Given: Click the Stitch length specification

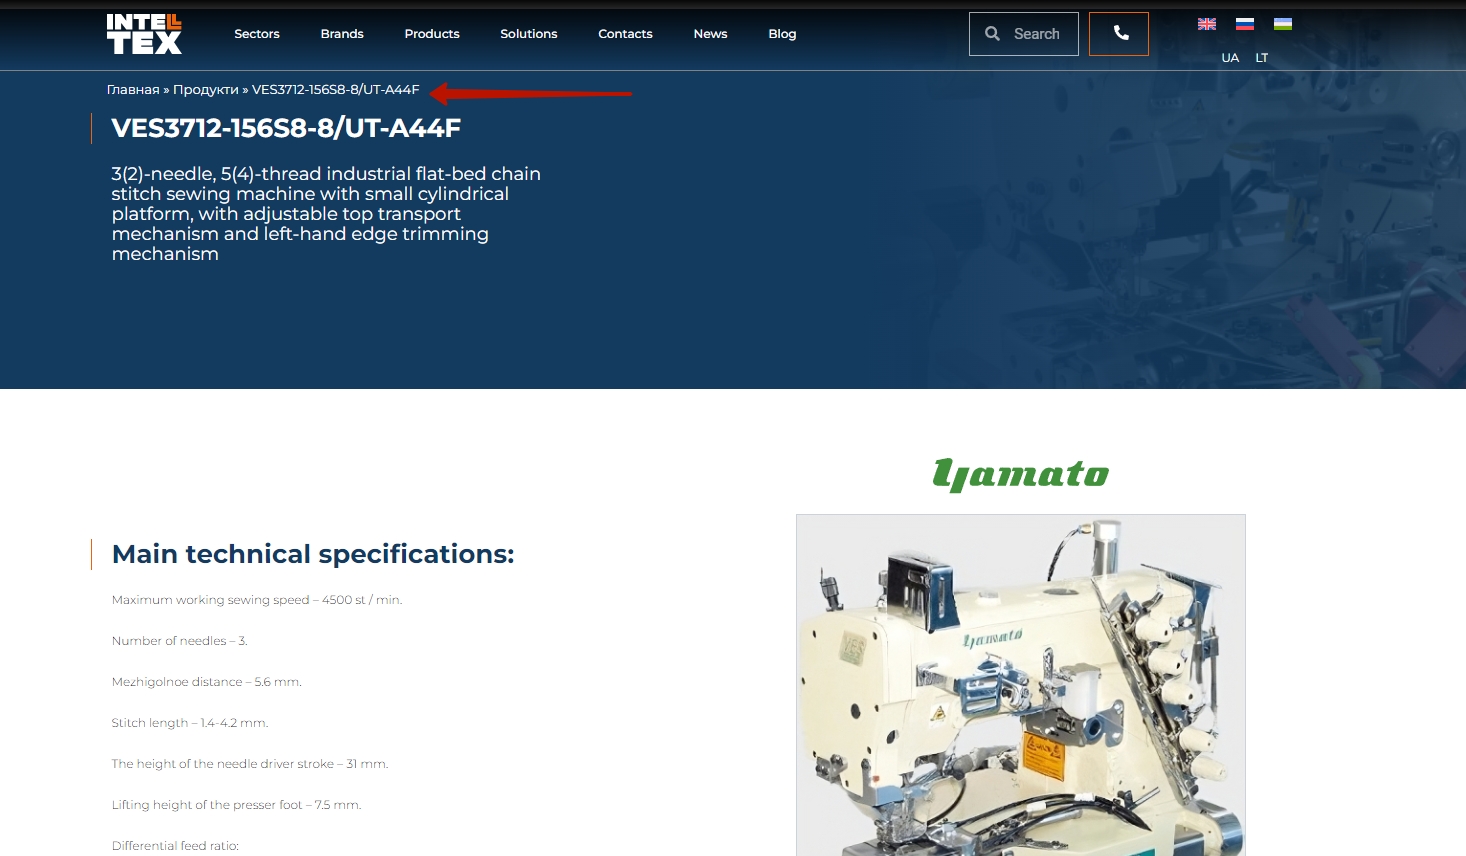Looking at the screenshot, I should coord(190,723).
